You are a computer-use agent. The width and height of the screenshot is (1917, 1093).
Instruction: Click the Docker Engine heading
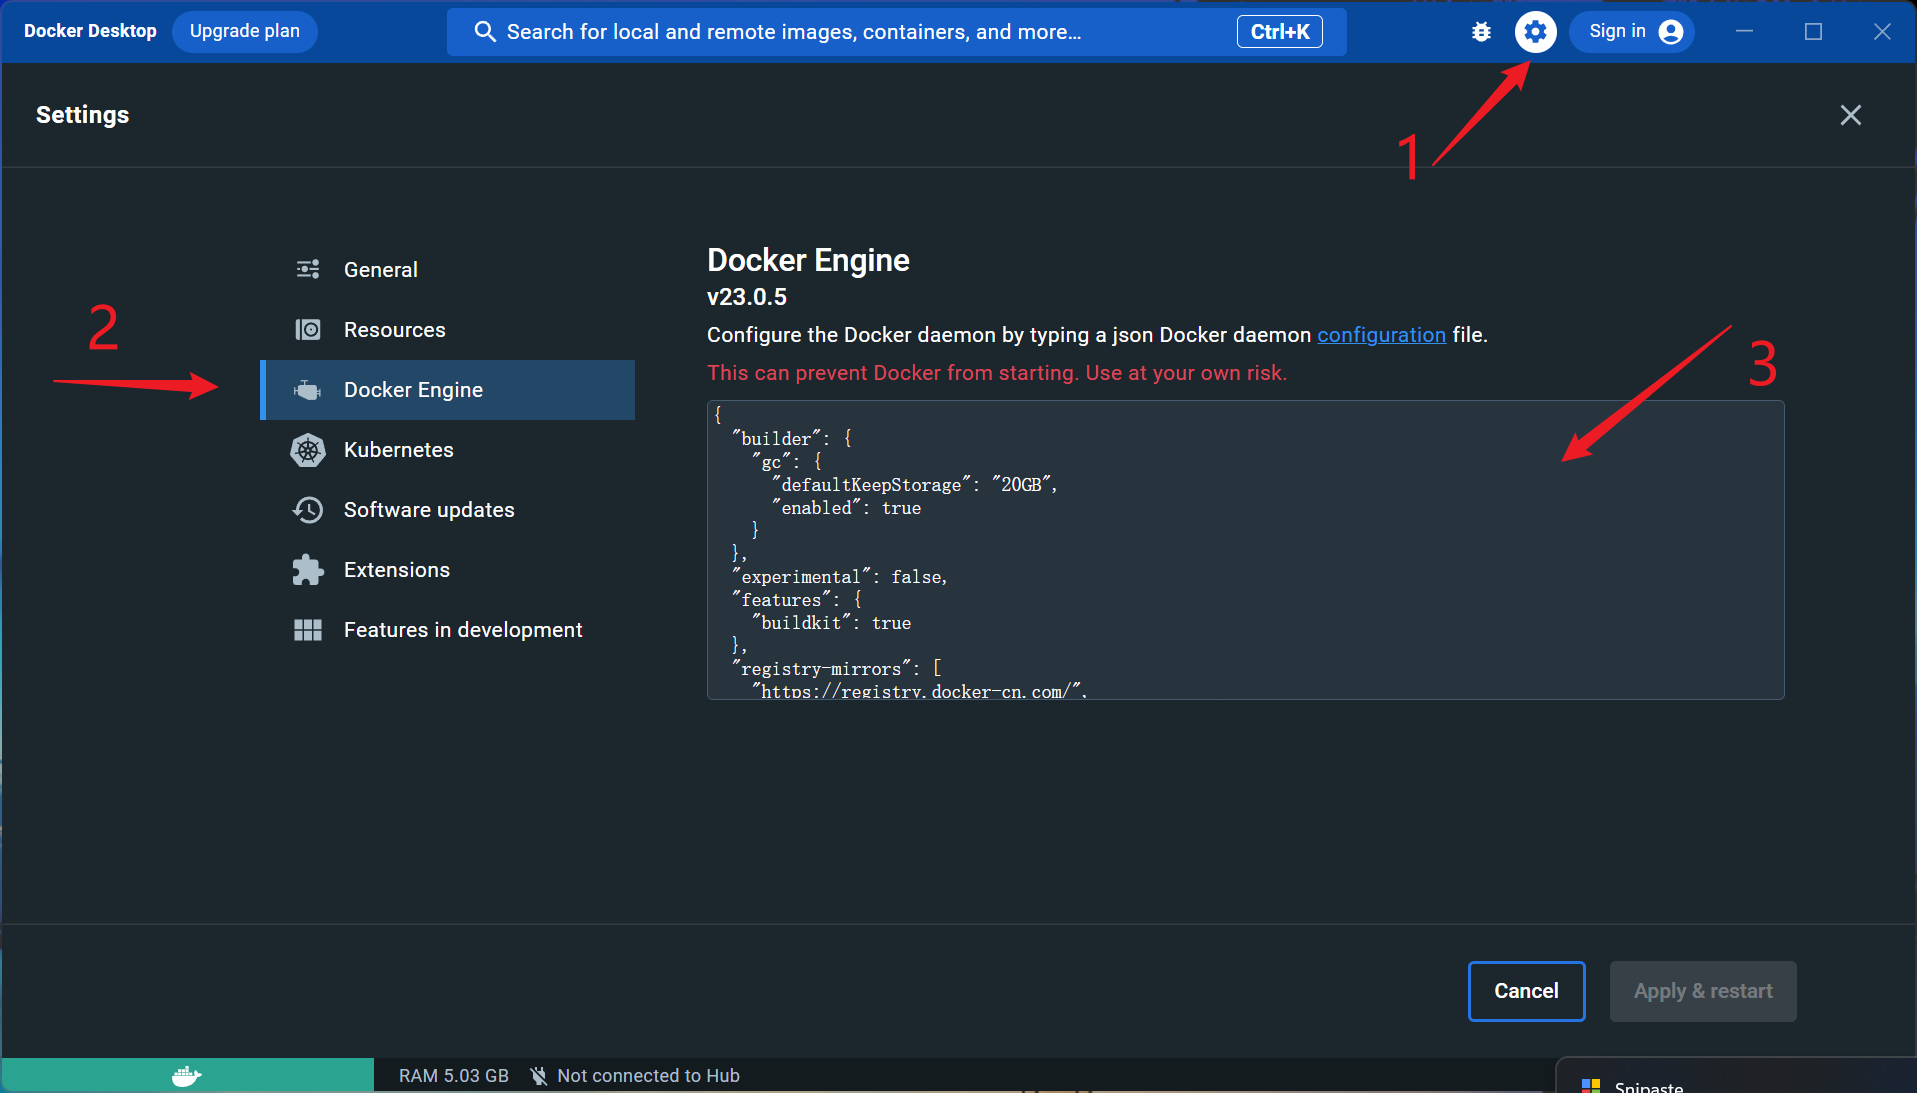[x=808, y=260]
